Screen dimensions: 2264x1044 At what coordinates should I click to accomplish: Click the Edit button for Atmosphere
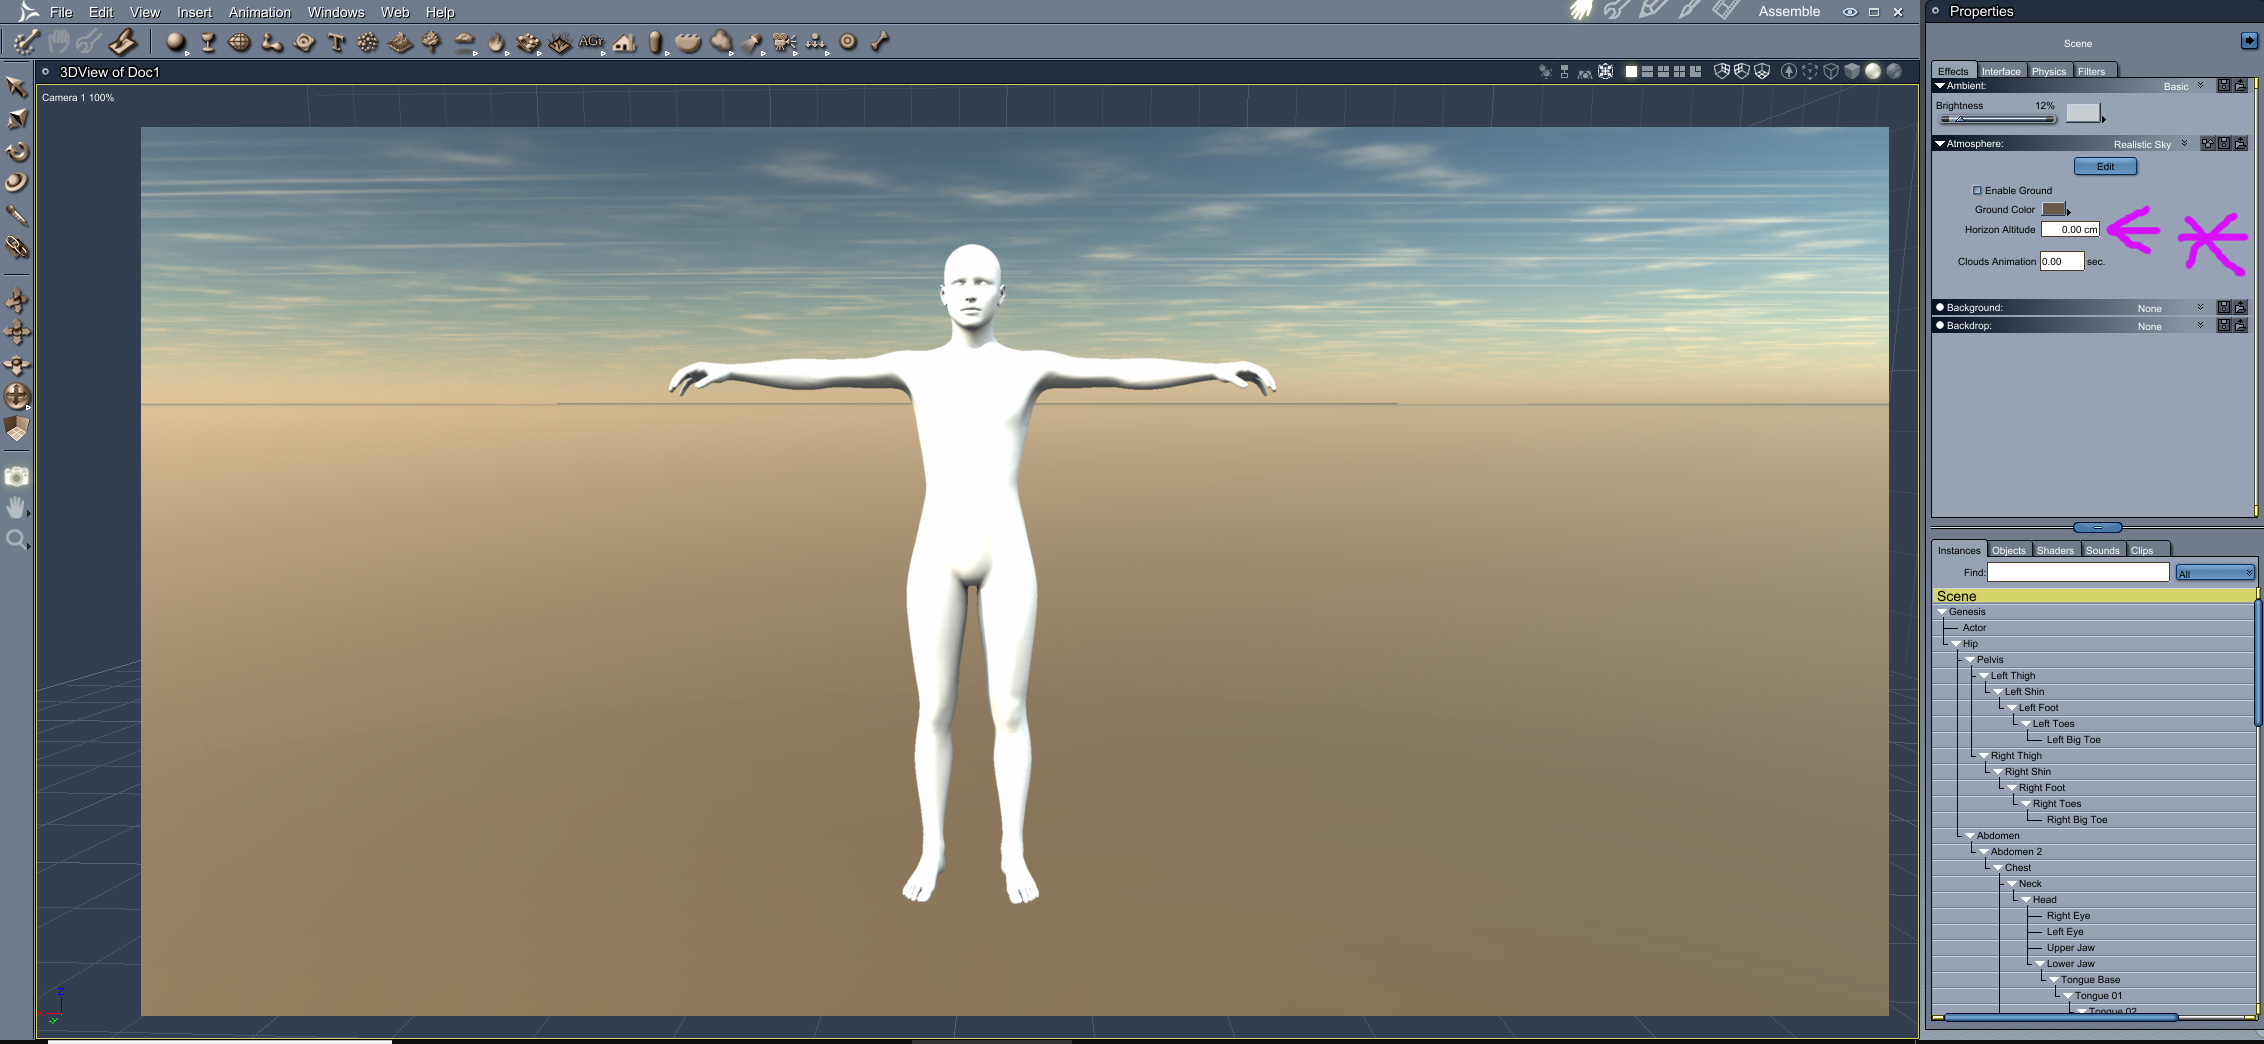point(2105,166)
